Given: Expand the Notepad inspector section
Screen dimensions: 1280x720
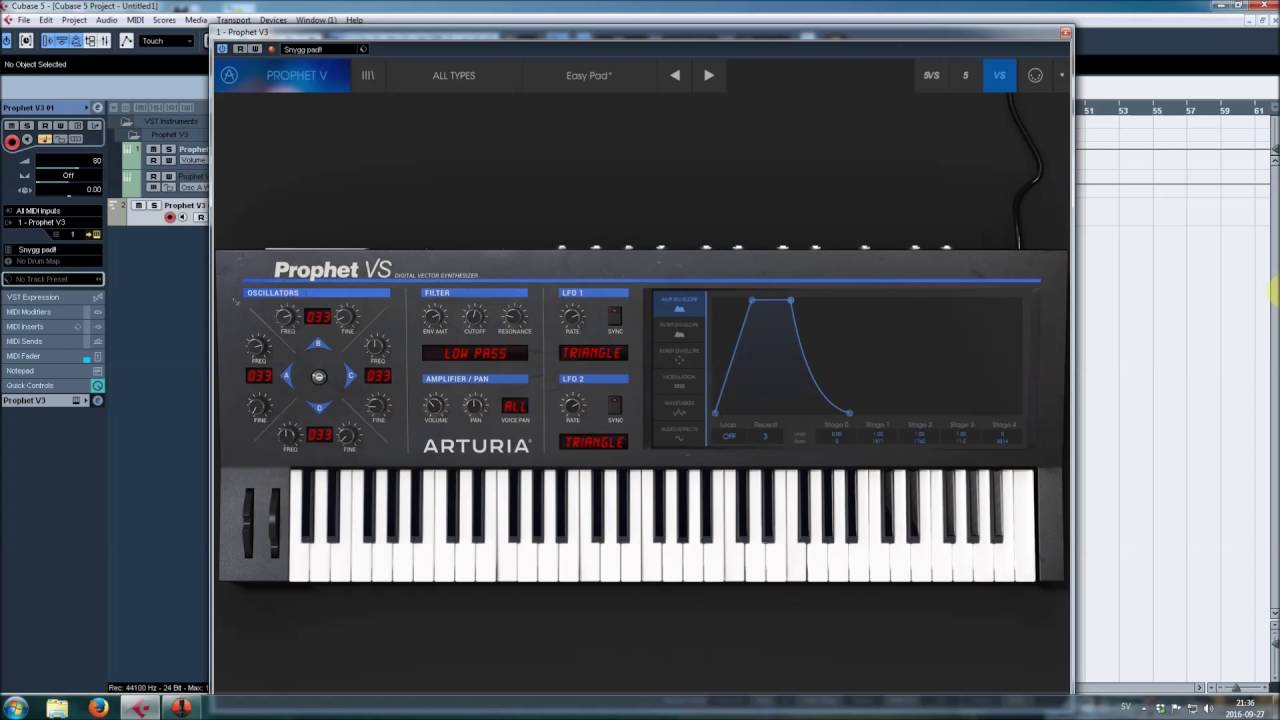Looking at the screenshot, I should pos(52,371).
